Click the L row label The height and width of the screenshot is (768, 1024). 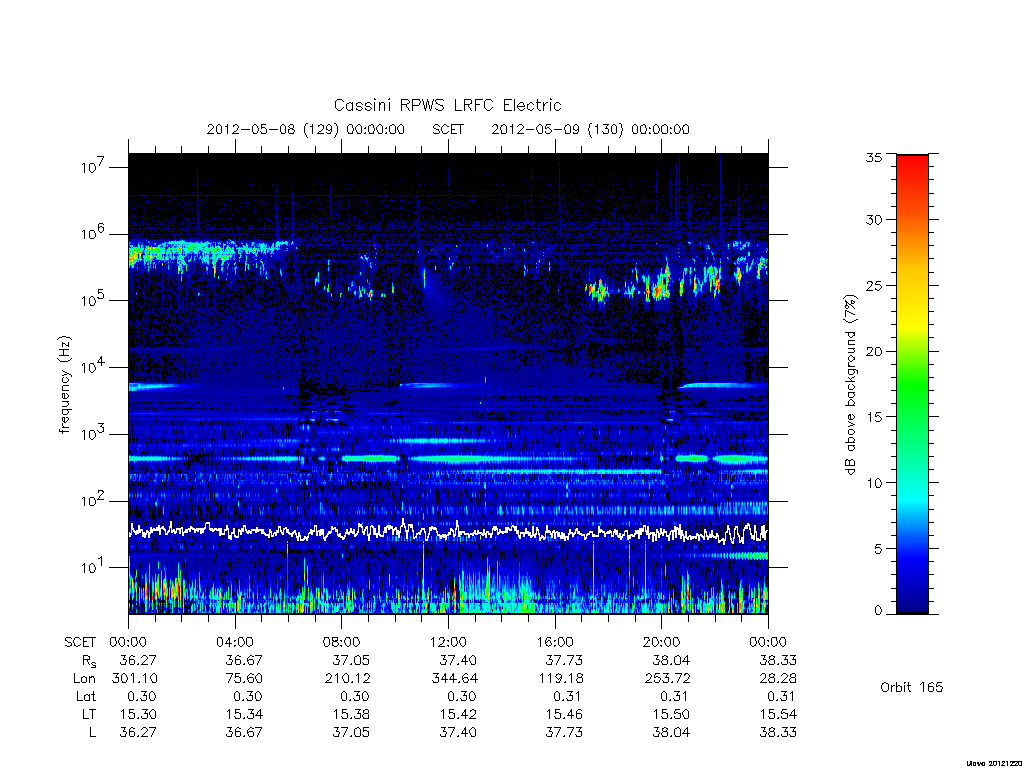tap(92, 733)
